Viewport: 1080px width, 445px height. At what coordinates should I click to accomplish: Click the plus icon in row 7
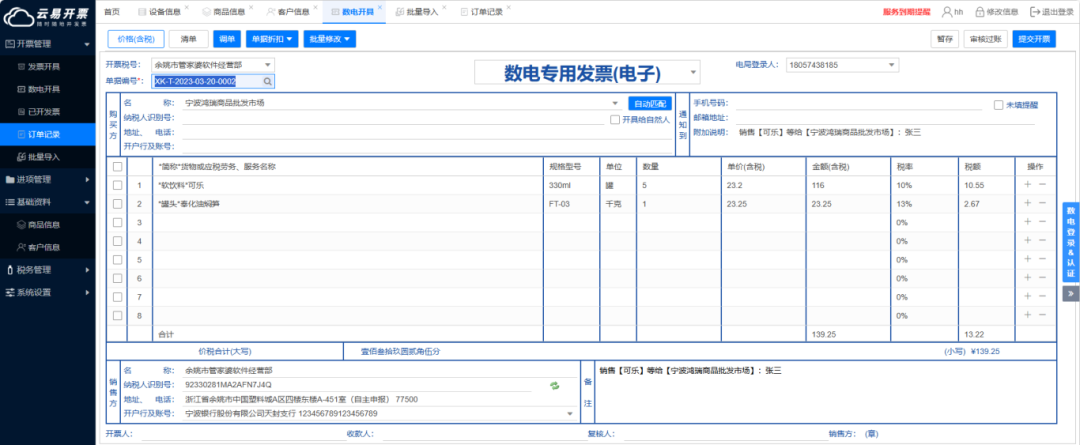pos(1028,296)
